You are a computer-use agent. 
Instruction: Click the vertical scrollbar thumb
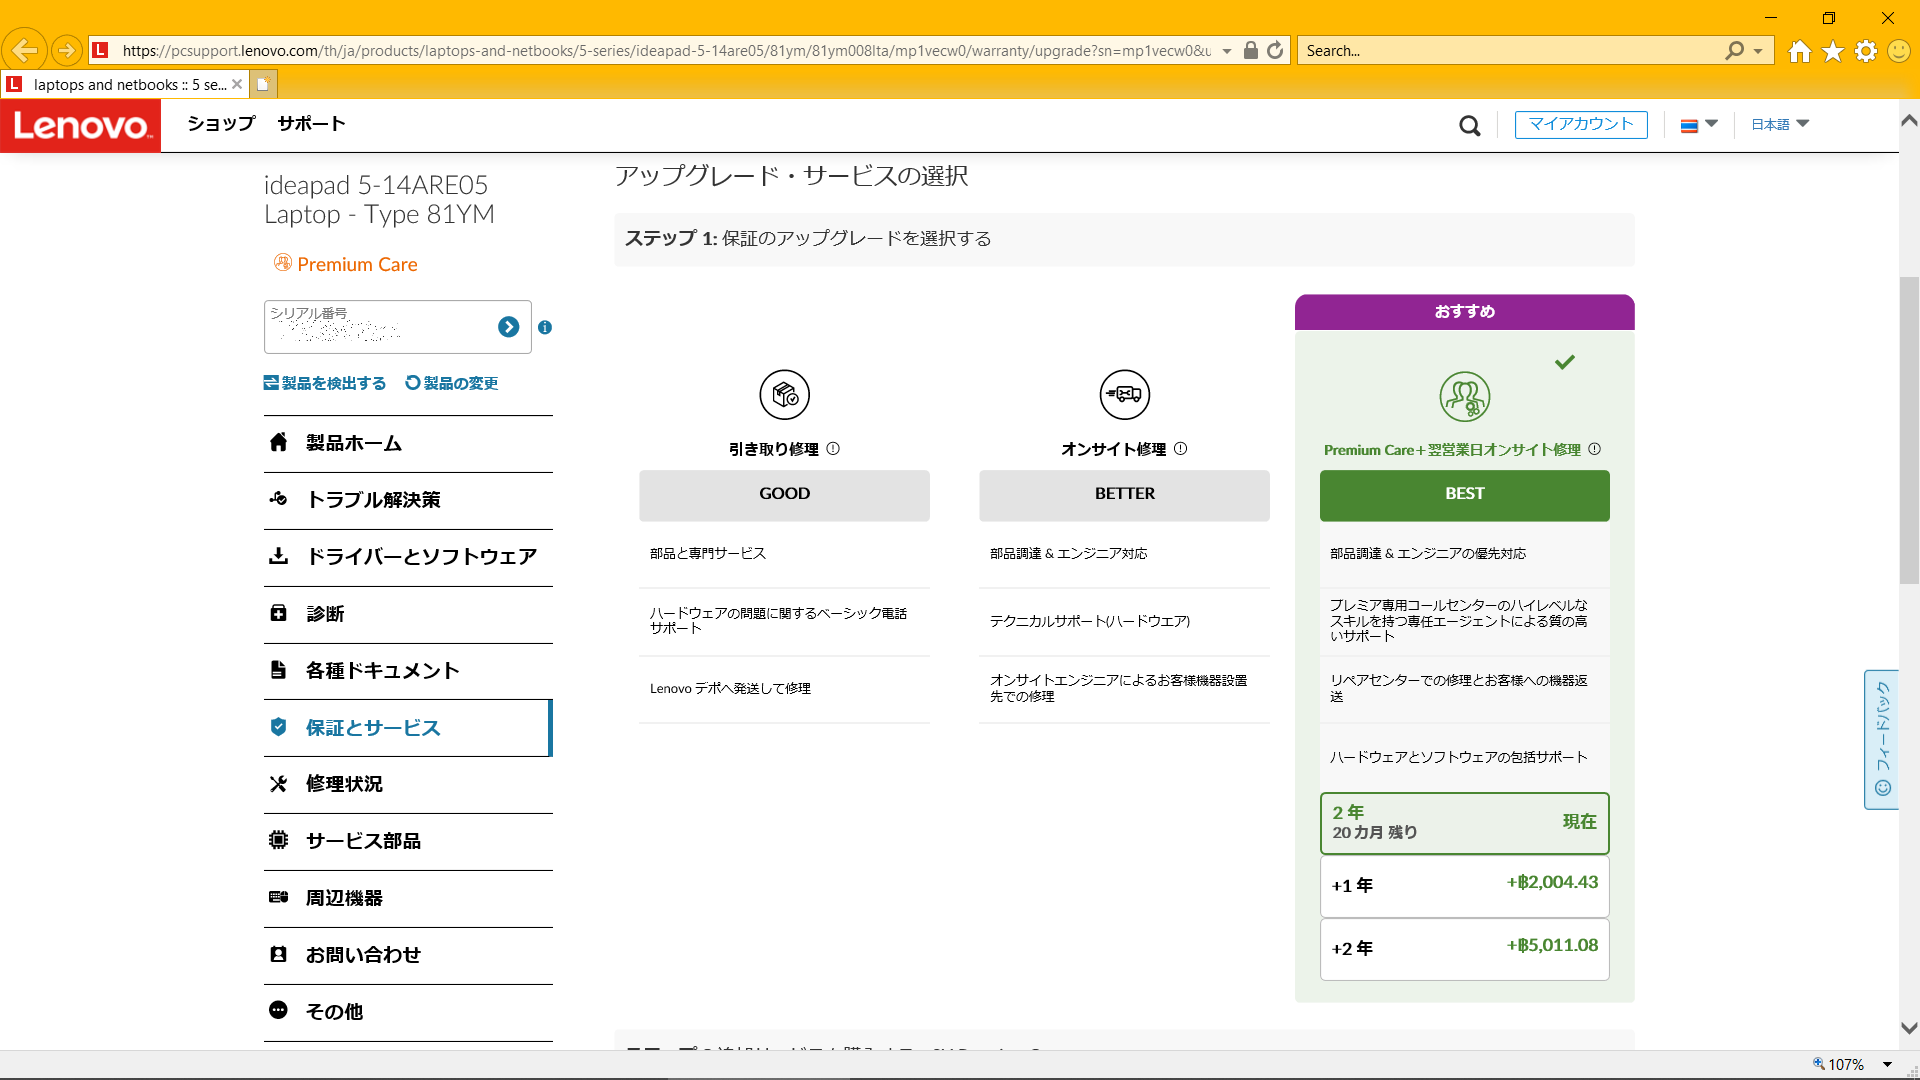1909,430
